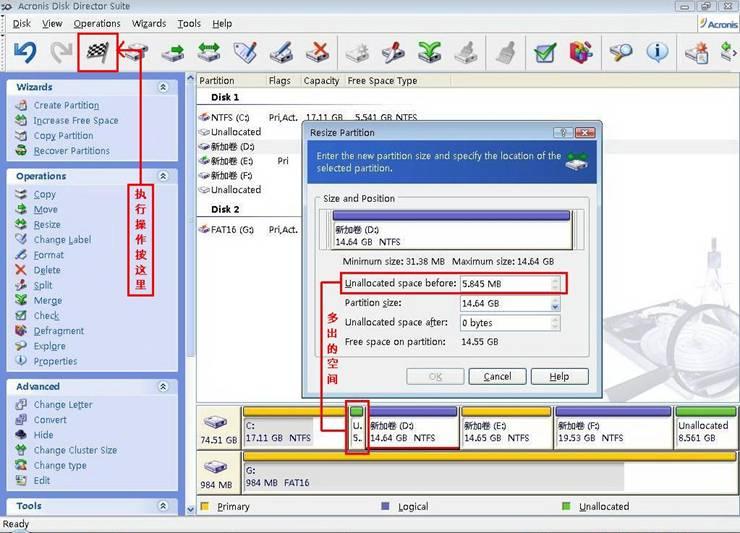This screenshot has width=740, height=533.
Task: Click the blue info icon in toolbar
Action: [x=657, y=52]
